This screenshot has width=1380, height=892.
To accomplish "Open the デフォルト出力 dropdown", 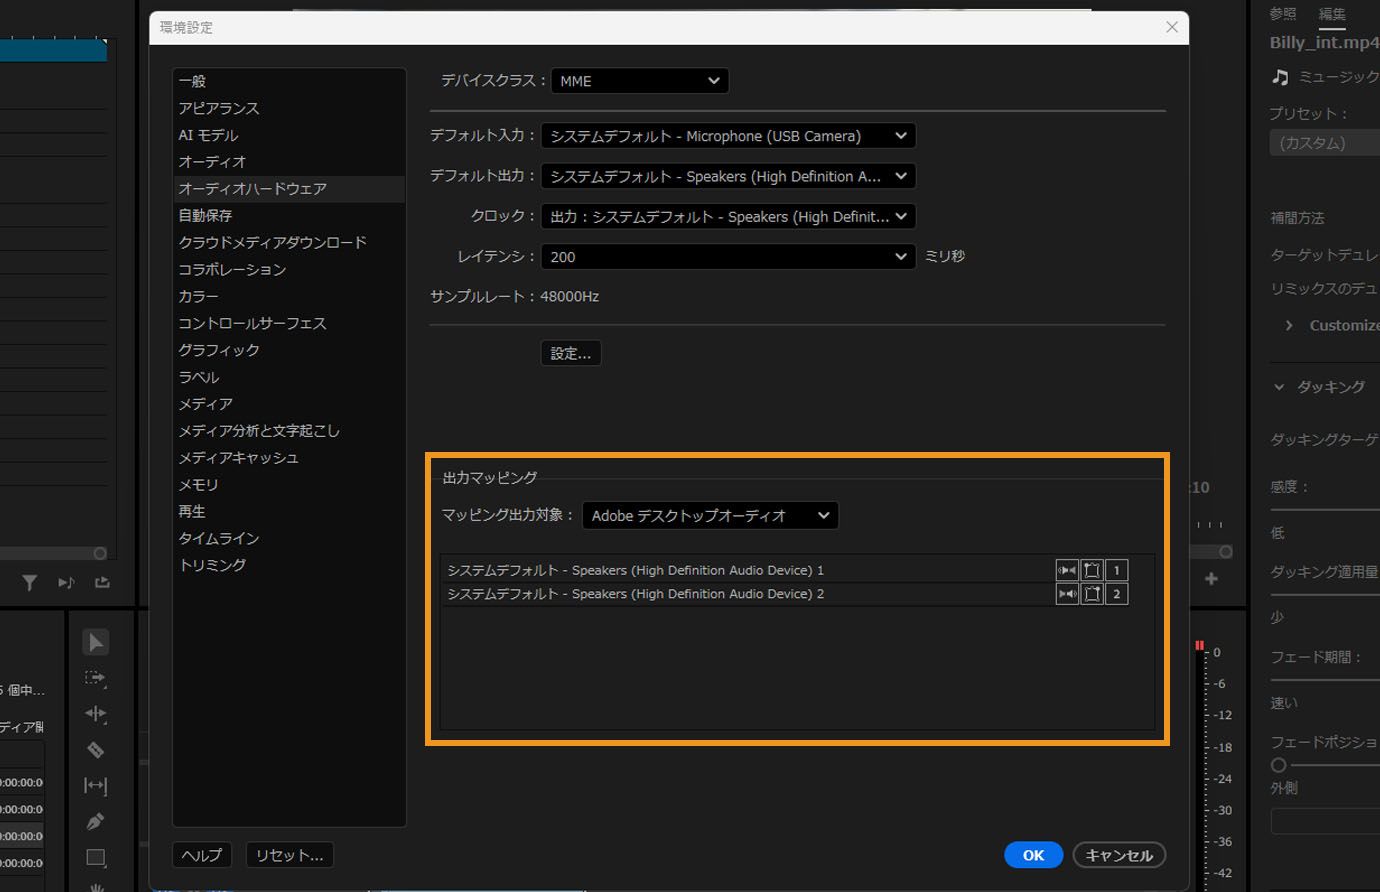I will pyautogui.click(x=729, y=176).
